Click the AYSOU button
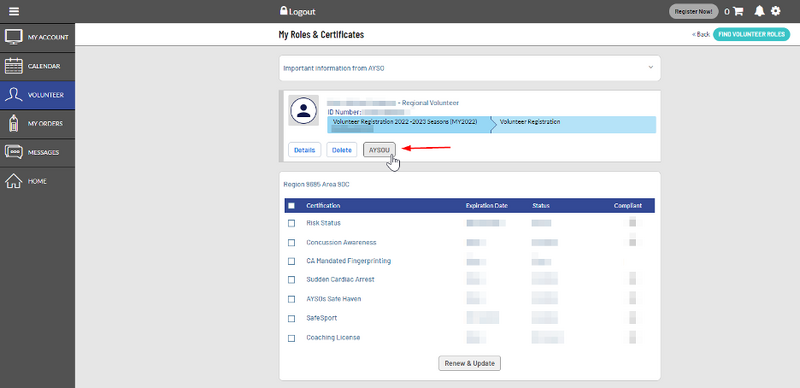 pyautogui.click(x=379, y=150)
